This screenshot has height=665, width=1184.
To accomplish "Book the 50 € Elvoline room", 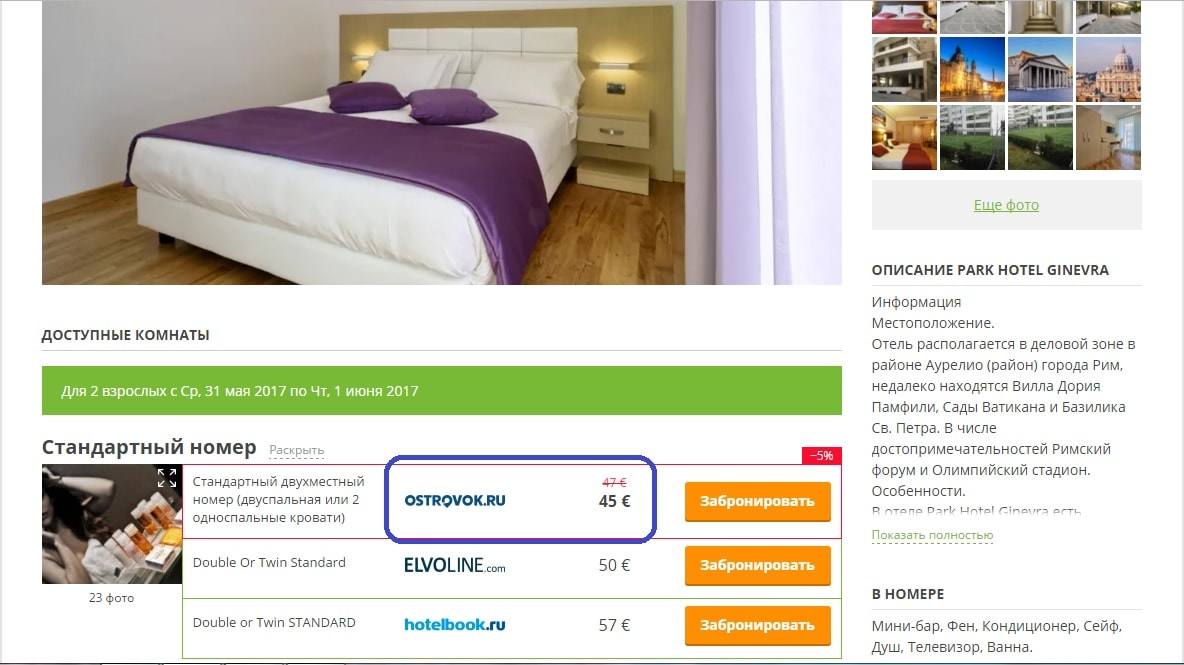I will (757, 565).
